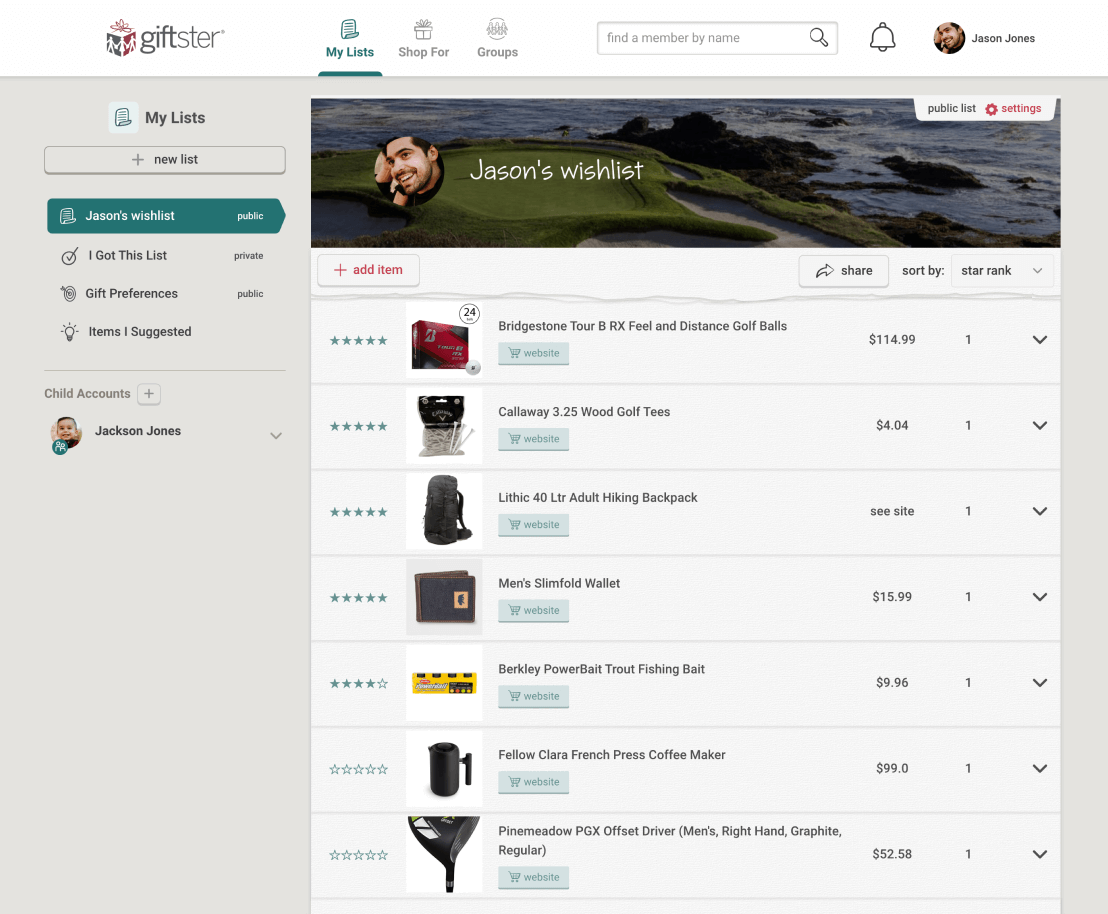
Task: Click the share arrow icon
Action: click(825, 271)
